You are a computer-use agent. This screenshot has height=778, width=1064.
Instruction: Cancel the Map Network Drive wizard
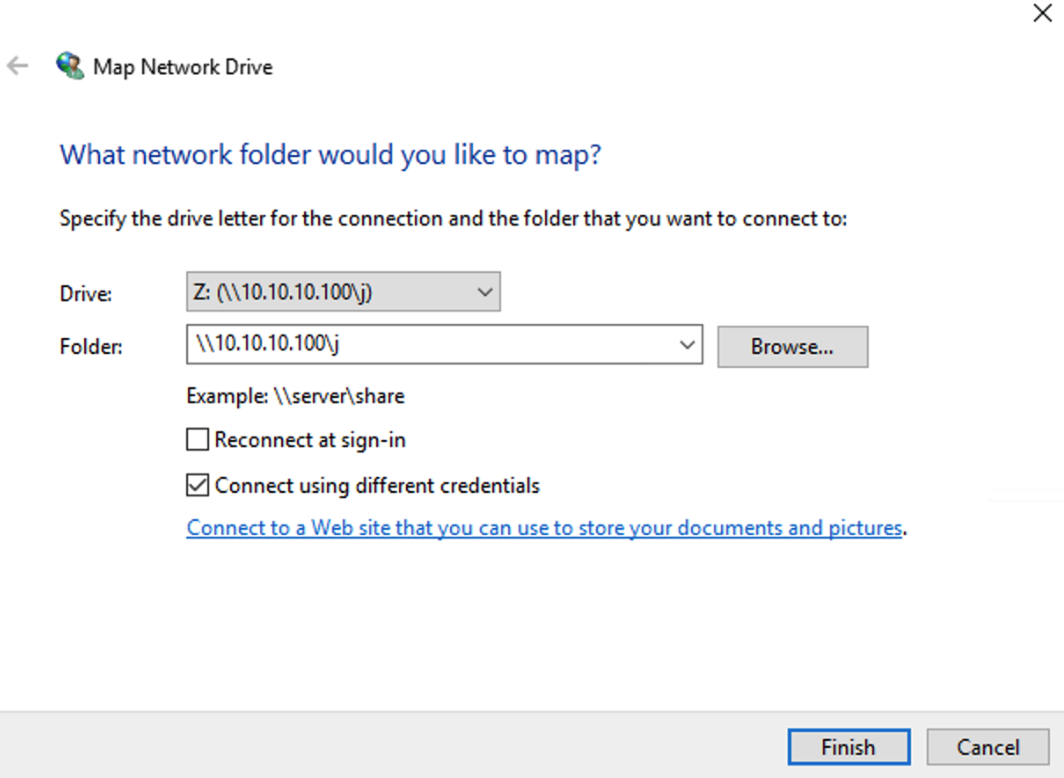point(988,747)
